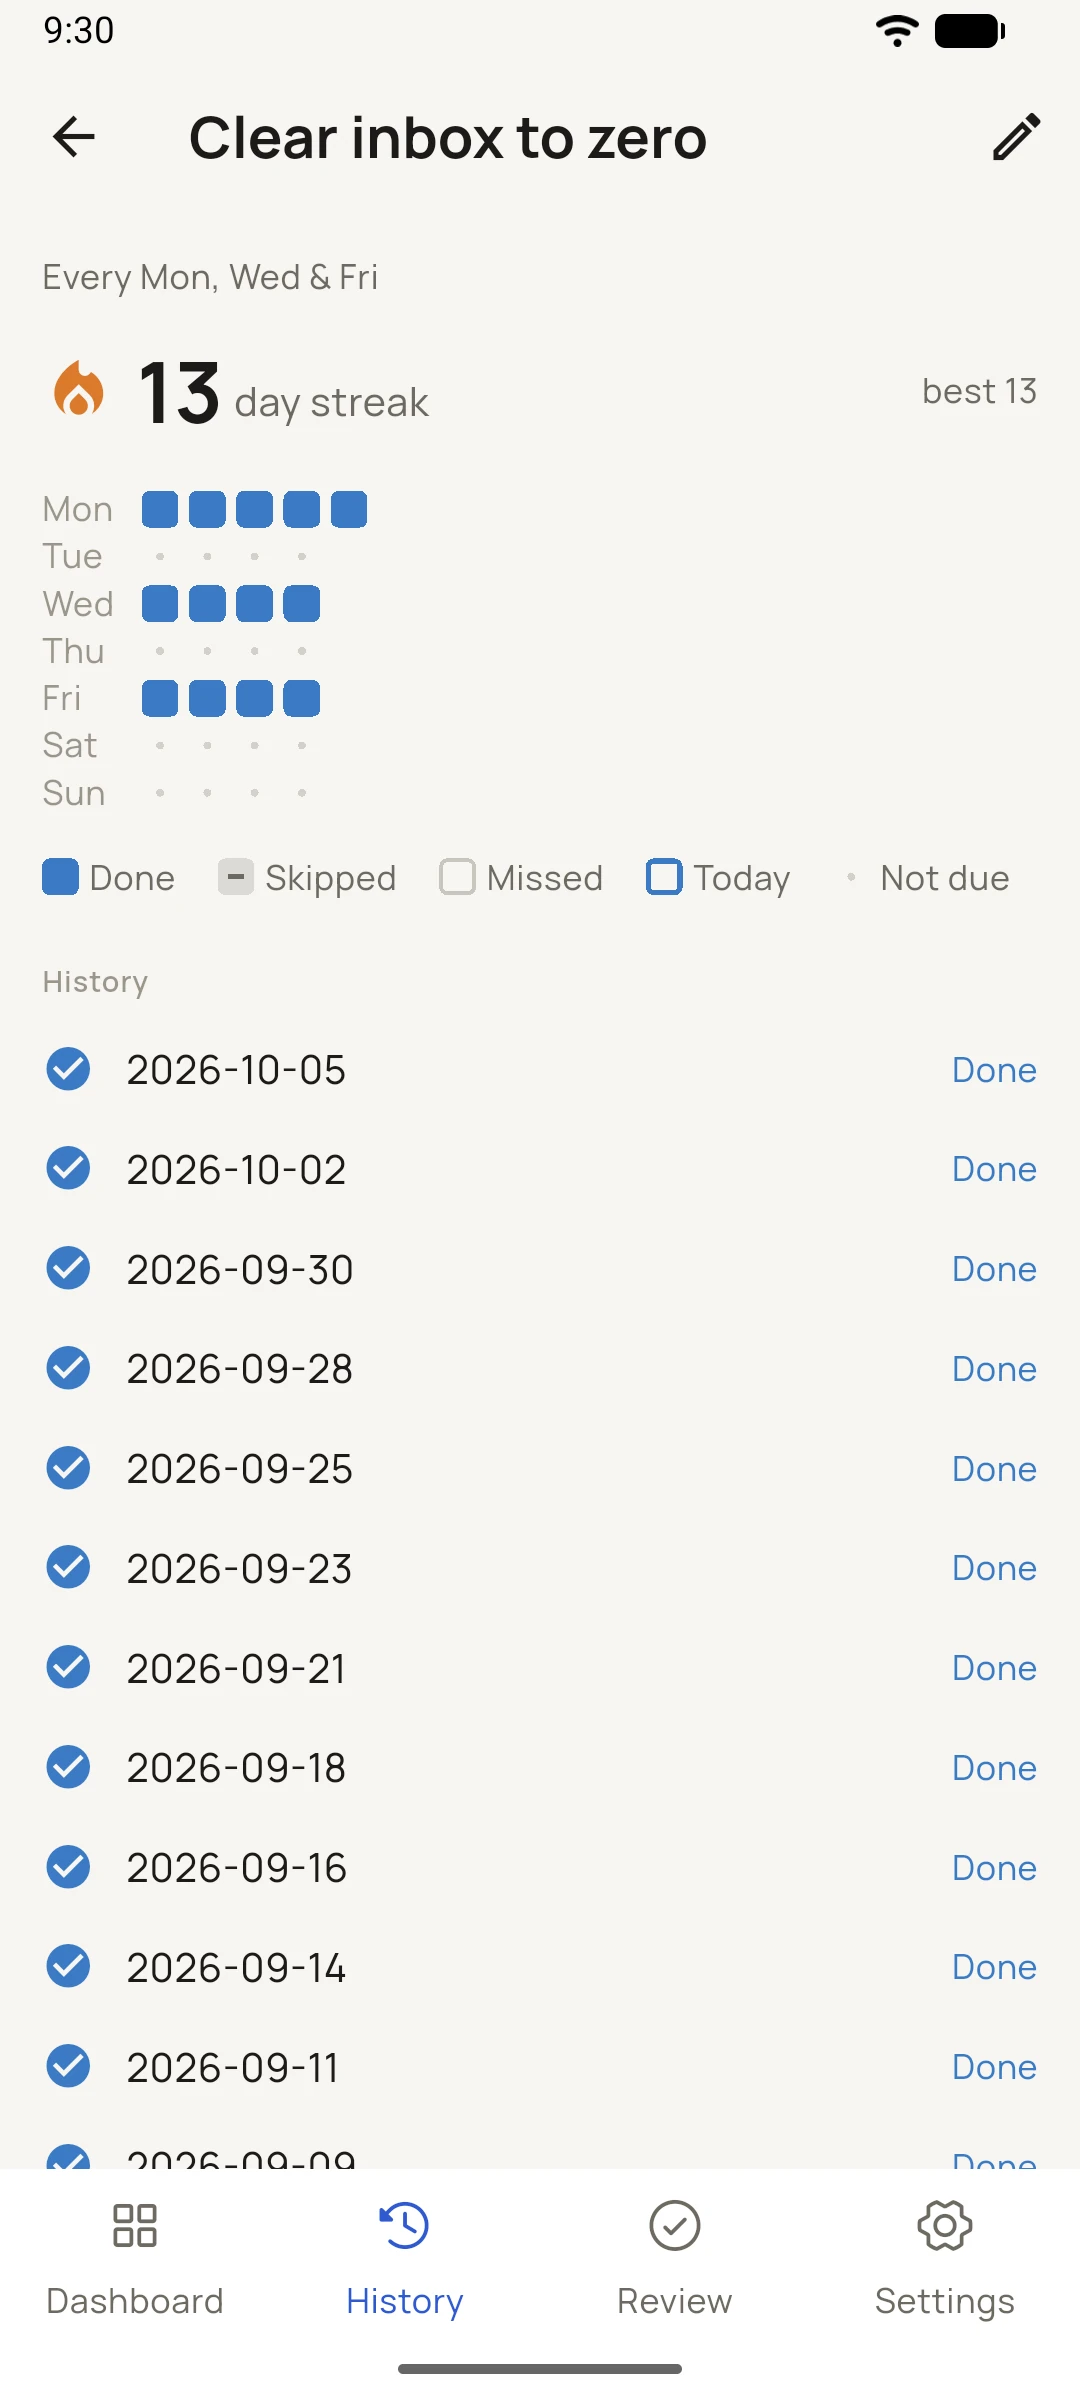Toggle check circle for 2026-10-05
1080x2400 pixels.
(69, 1069)
